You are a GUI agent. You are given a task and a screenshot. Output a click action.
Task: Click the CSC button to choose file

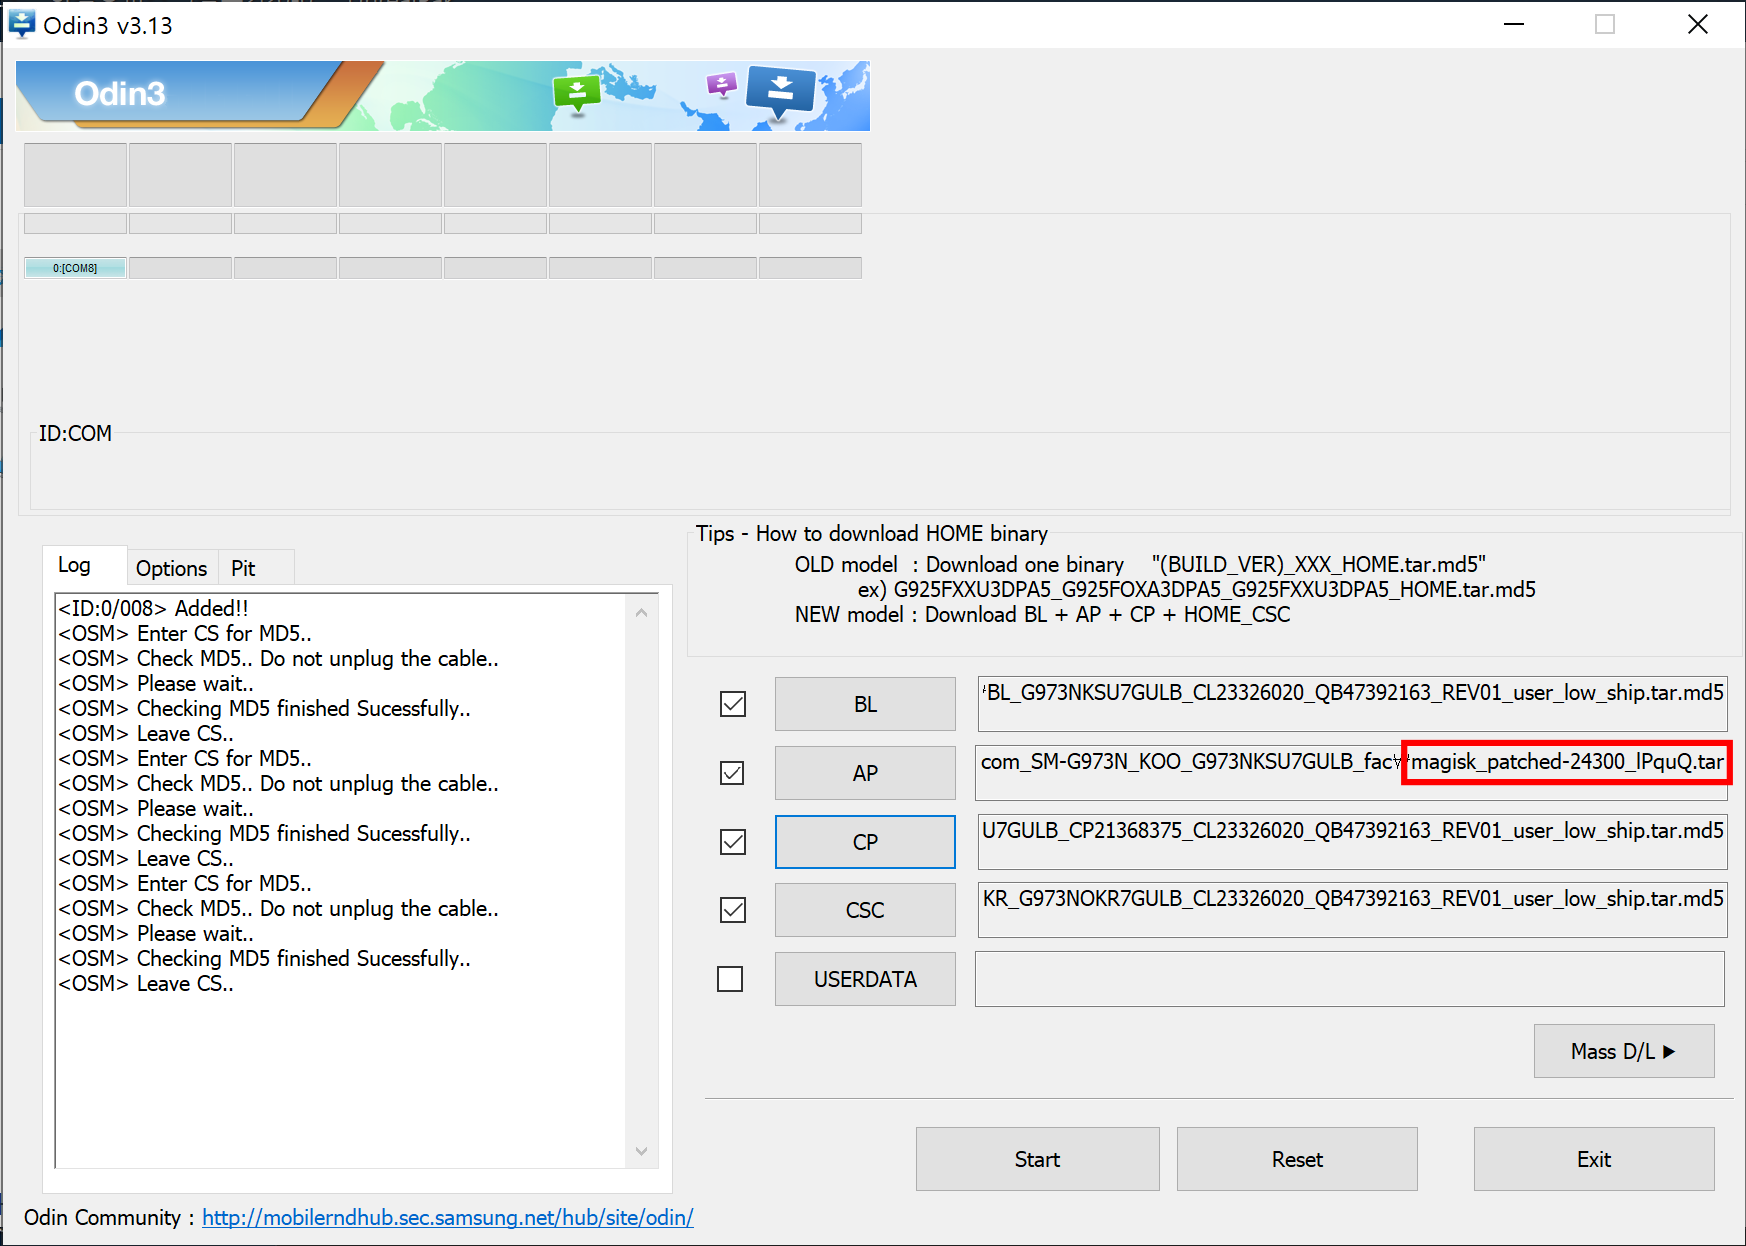click(x=865, y=910)
